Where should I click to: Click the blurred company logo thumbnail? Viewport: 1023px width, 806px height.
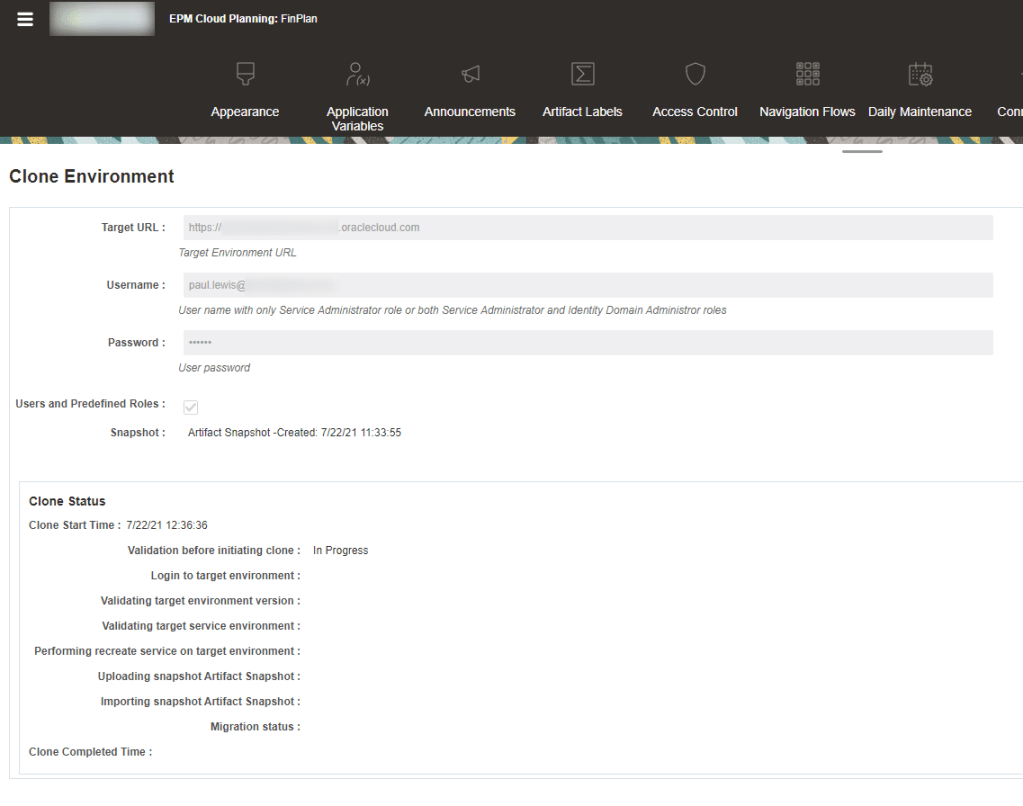tap(101, 18)
